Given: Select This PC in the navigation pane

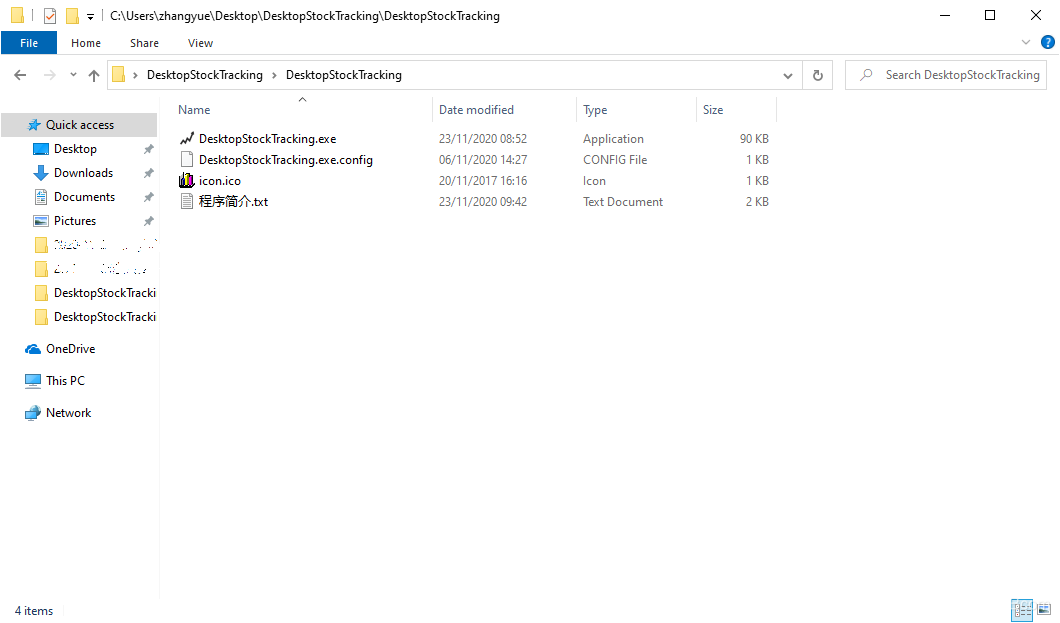Looking at the screenshot, I should tap(66, 380).
